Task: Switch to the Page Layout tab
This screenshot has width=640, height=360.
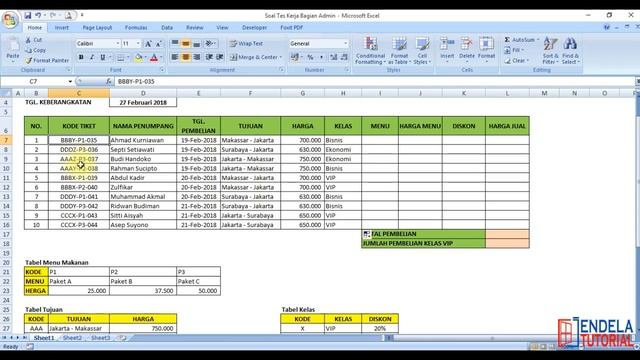Action: (97, 28)
